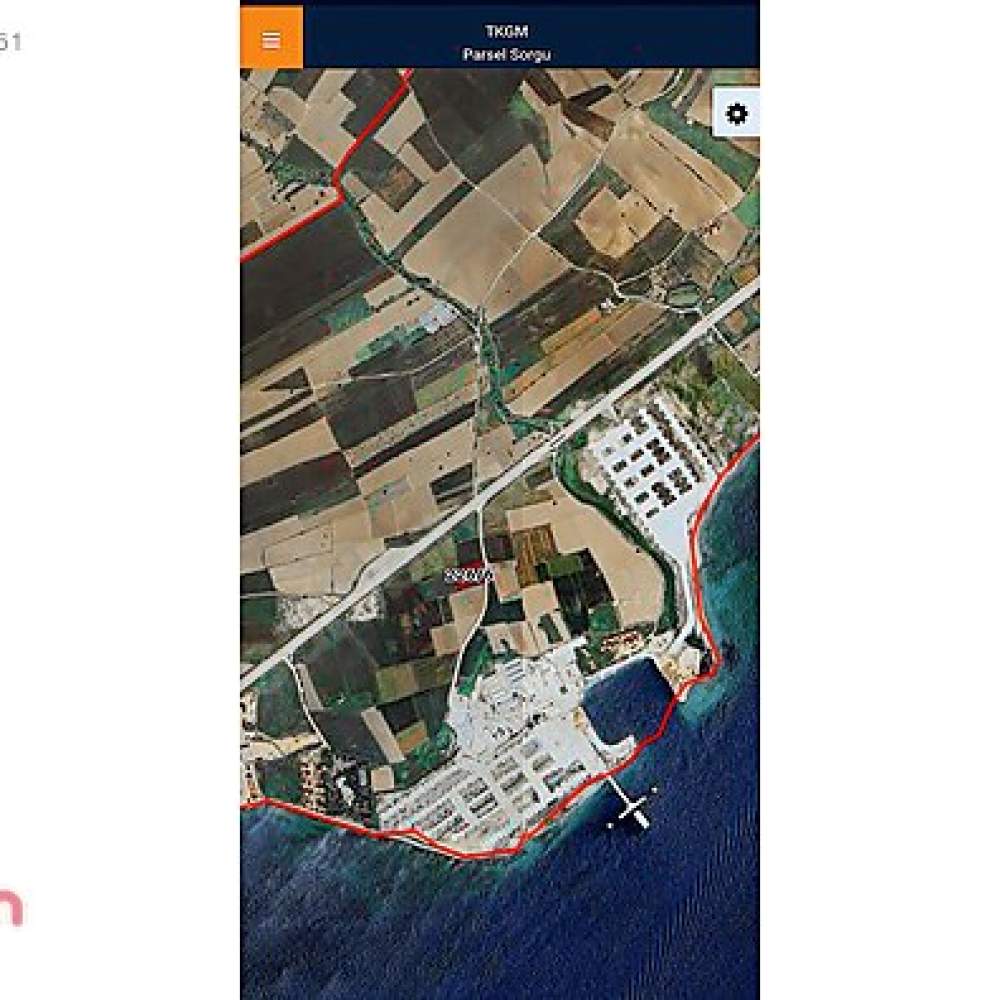This screenshot has height=1000, width=1000.
Task: Select the red highlighted parcel label
Action: coord(469,575)
